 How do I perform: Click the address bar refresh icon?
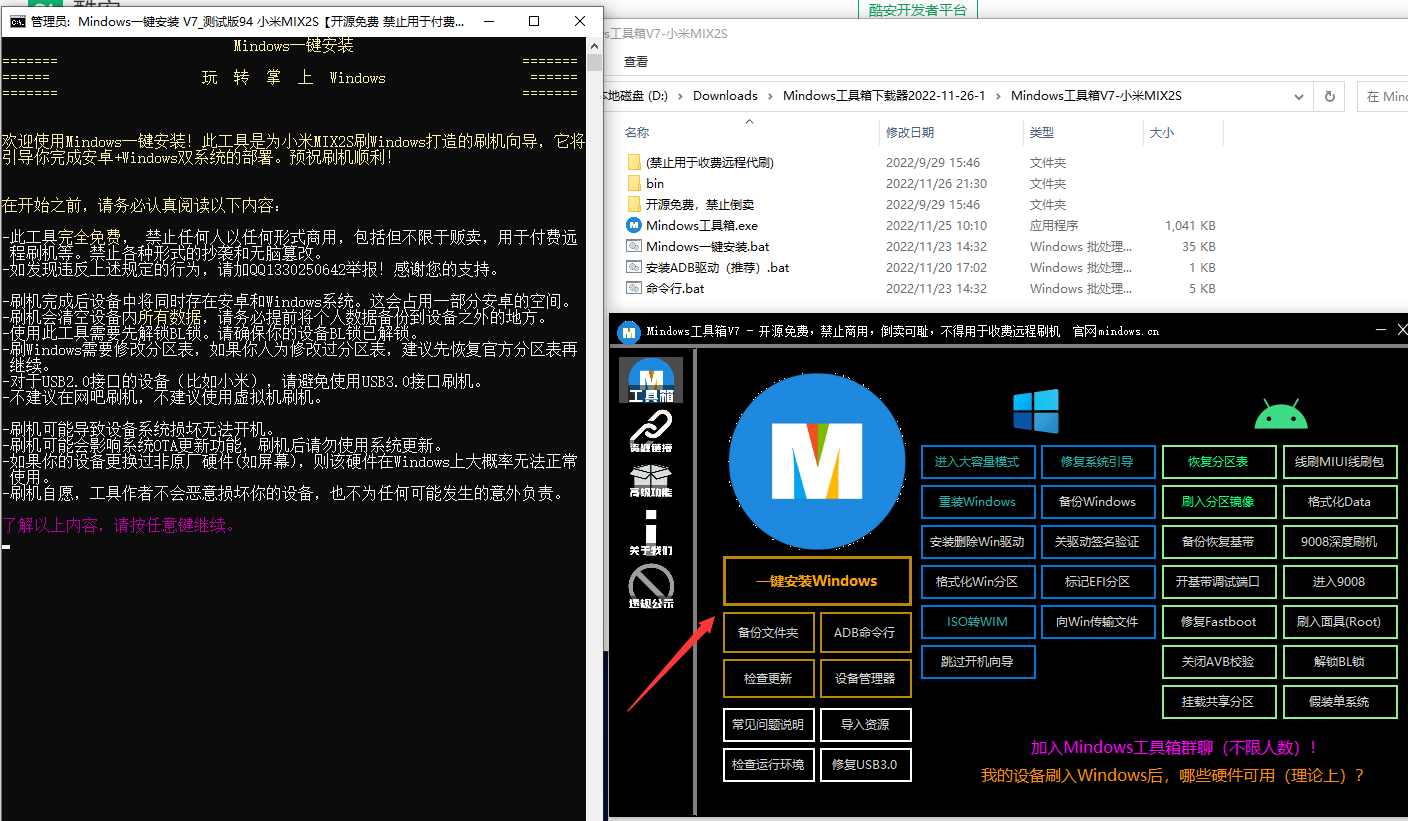click(x=1329, y=97)
